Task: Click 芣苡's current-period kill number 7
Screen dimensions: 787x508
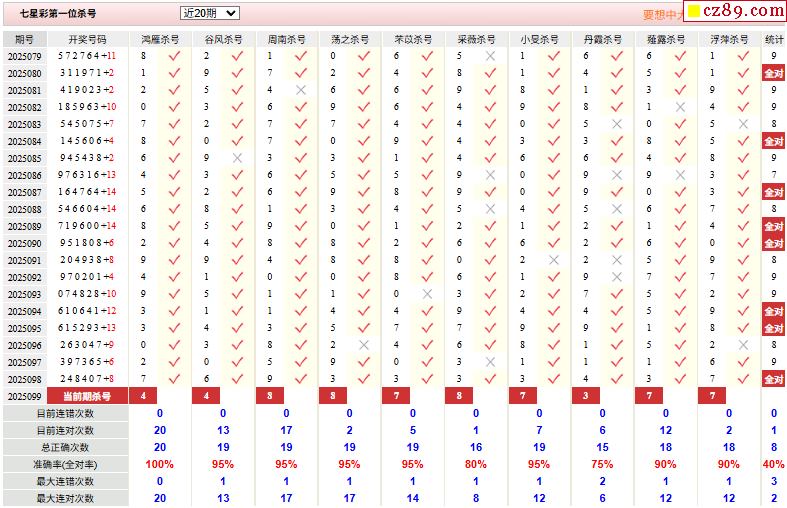Action: click(x=396, y=396)
